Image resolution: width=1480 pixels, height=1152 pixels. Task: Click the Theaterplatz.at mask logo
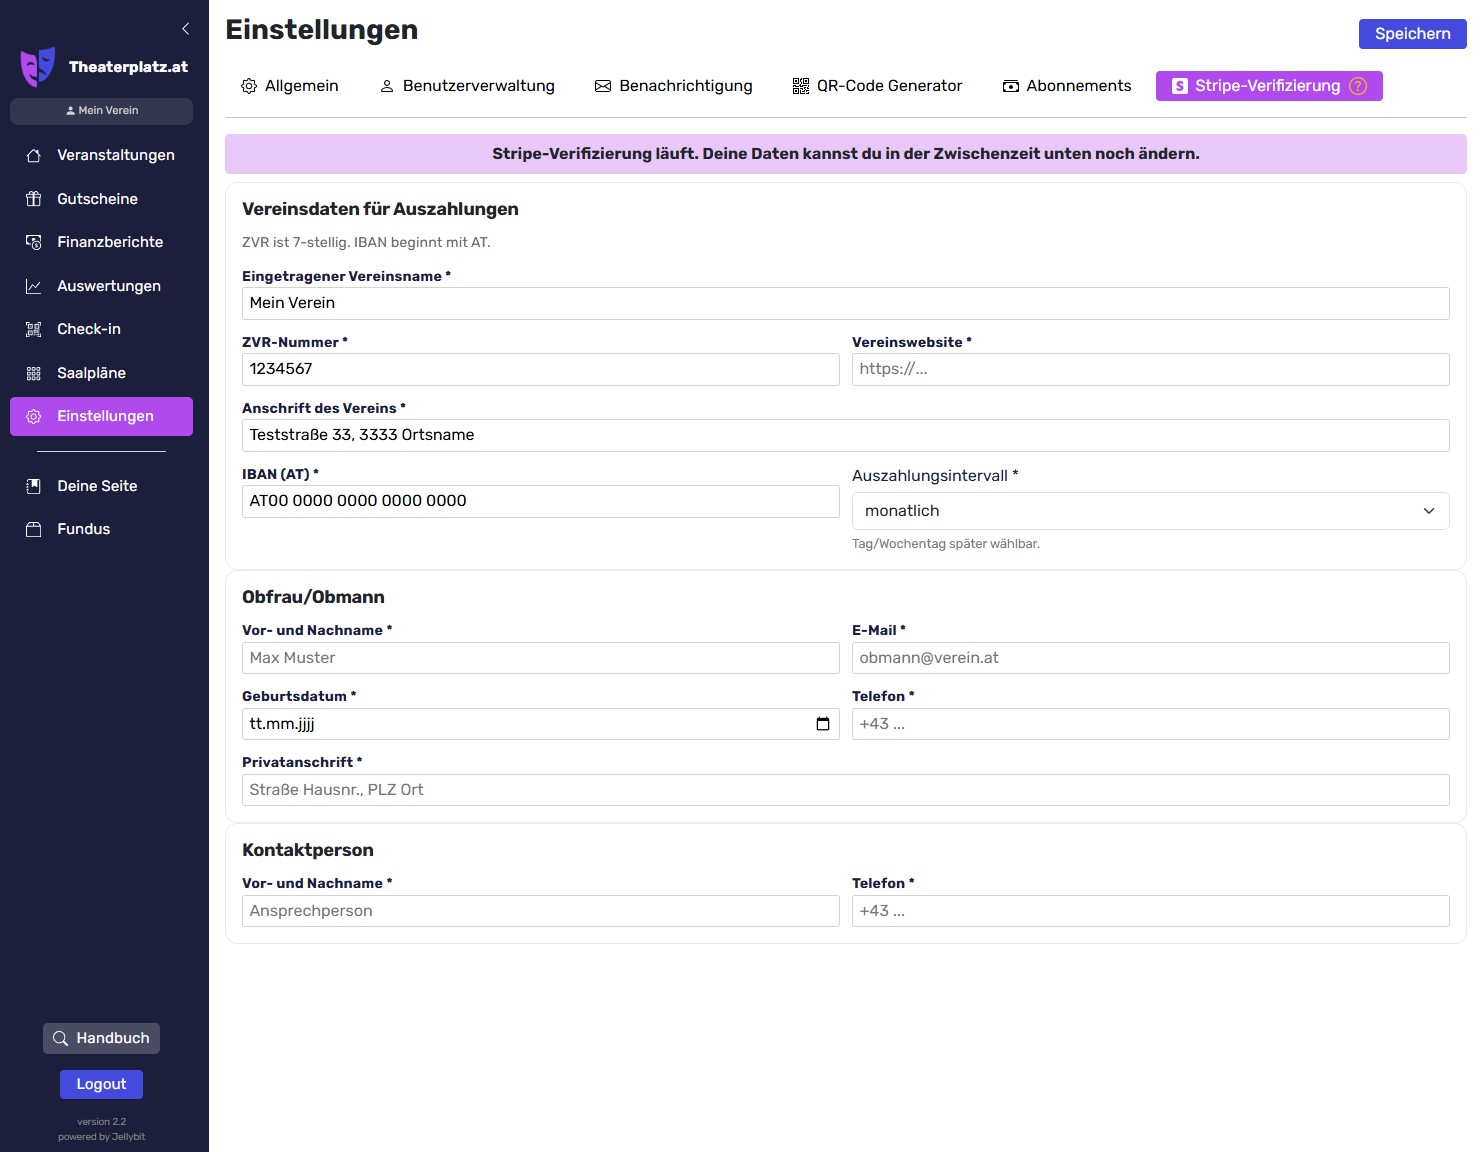coord(38,67)
